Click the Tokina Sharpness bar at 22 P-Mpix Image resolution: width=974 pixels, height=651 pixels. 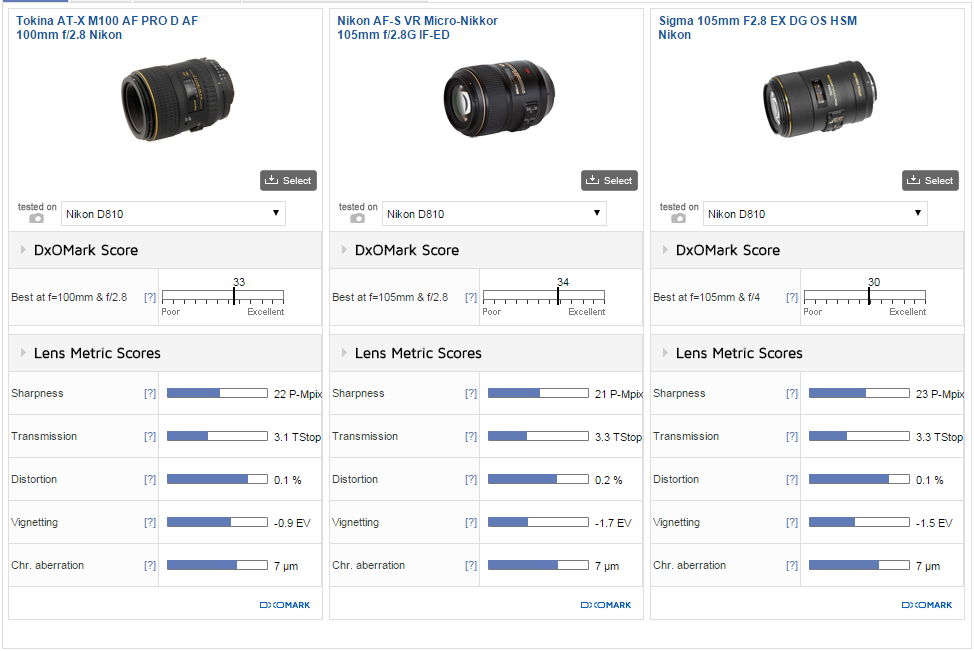[217, 393]
